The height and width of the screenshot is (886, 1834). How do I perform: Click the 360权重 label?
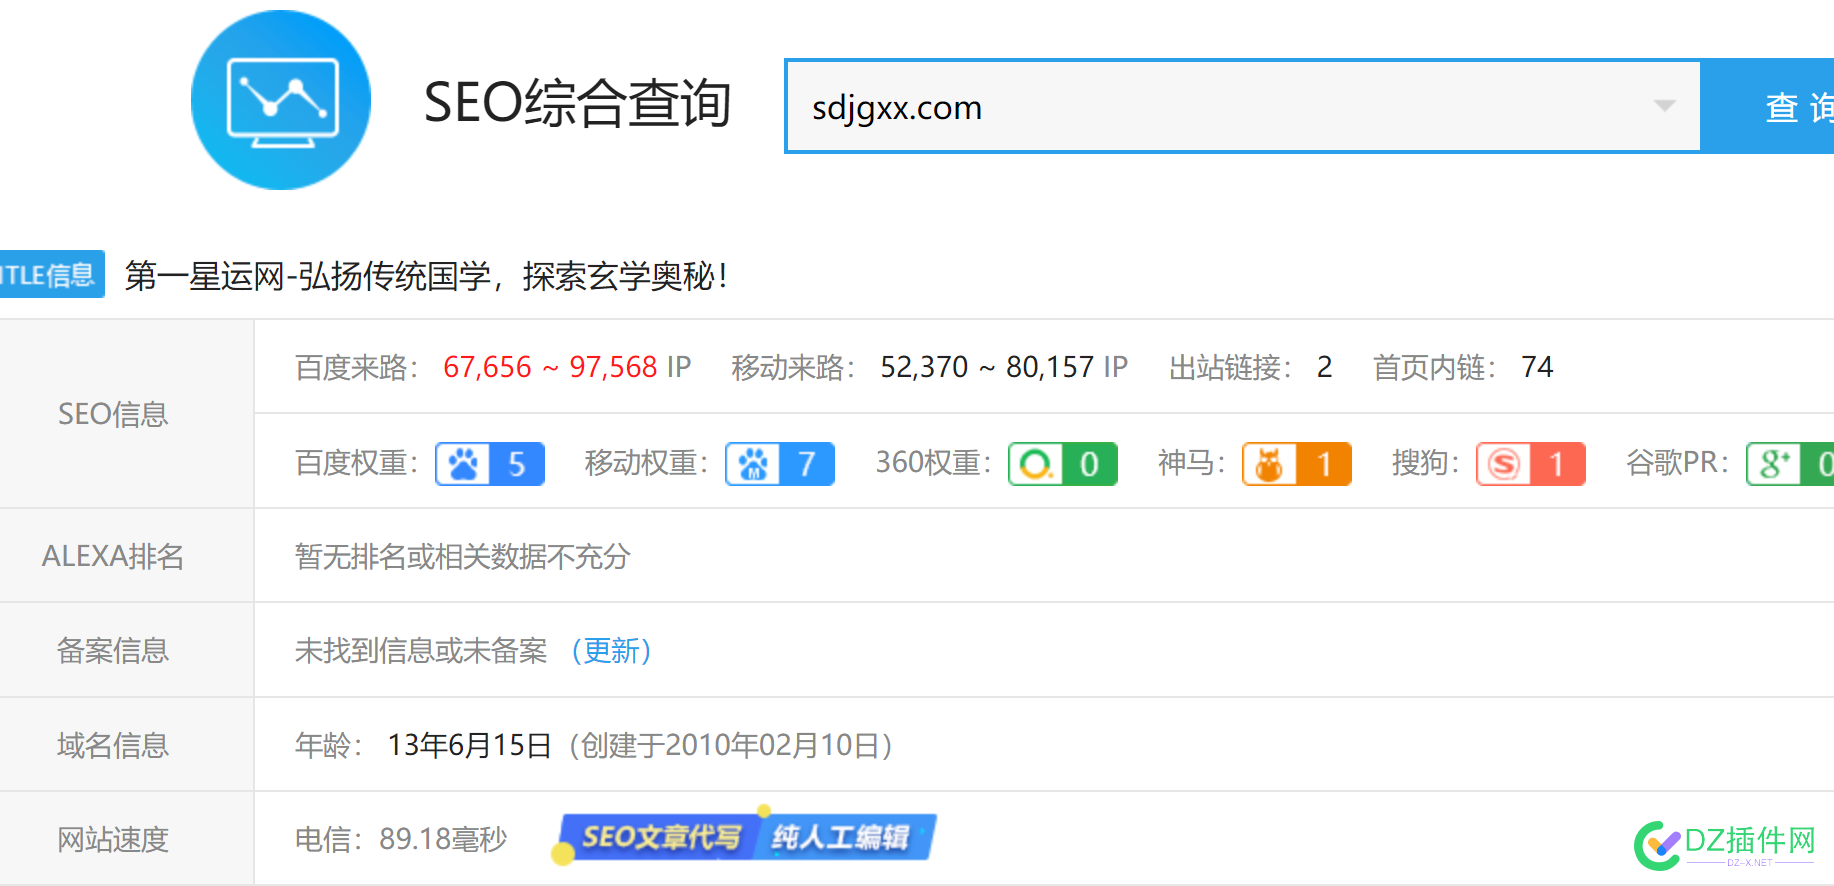pyautogui.click(x=934, y=463)
